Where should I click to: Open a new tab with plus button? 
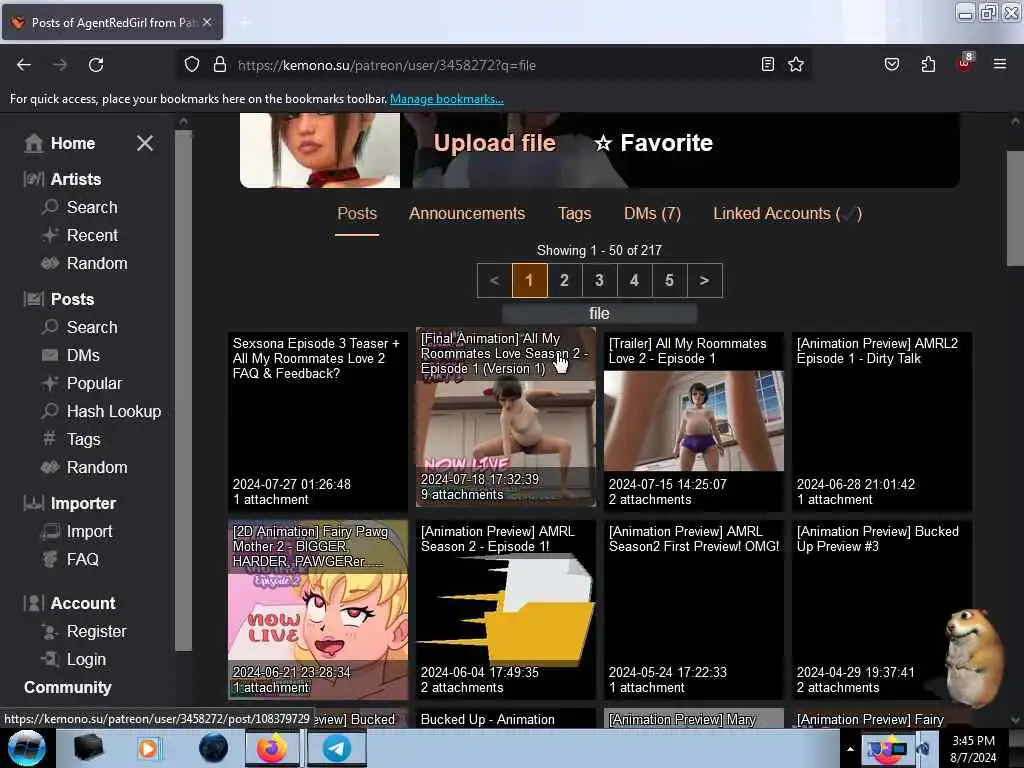pos(245,23)
